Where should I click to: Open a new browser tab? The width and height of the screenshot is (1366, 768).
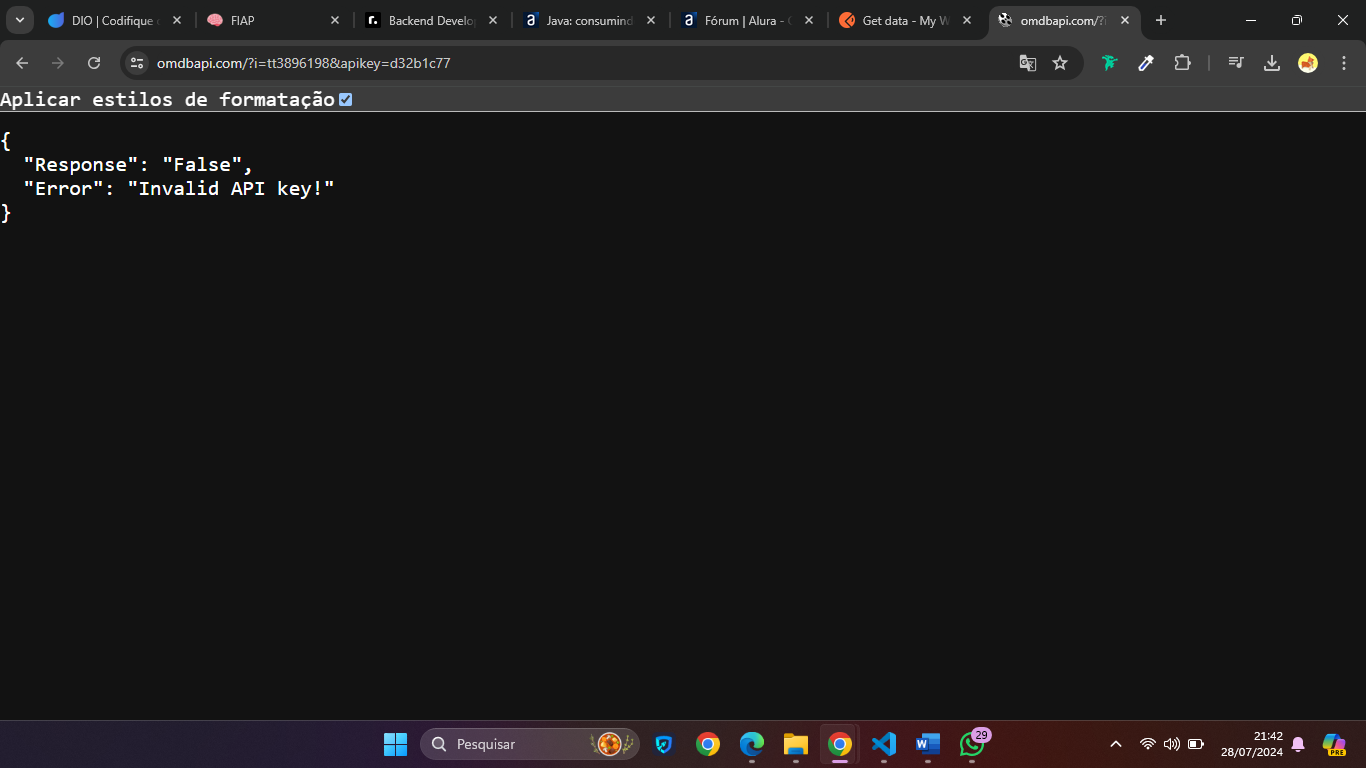click(1161, 20)
